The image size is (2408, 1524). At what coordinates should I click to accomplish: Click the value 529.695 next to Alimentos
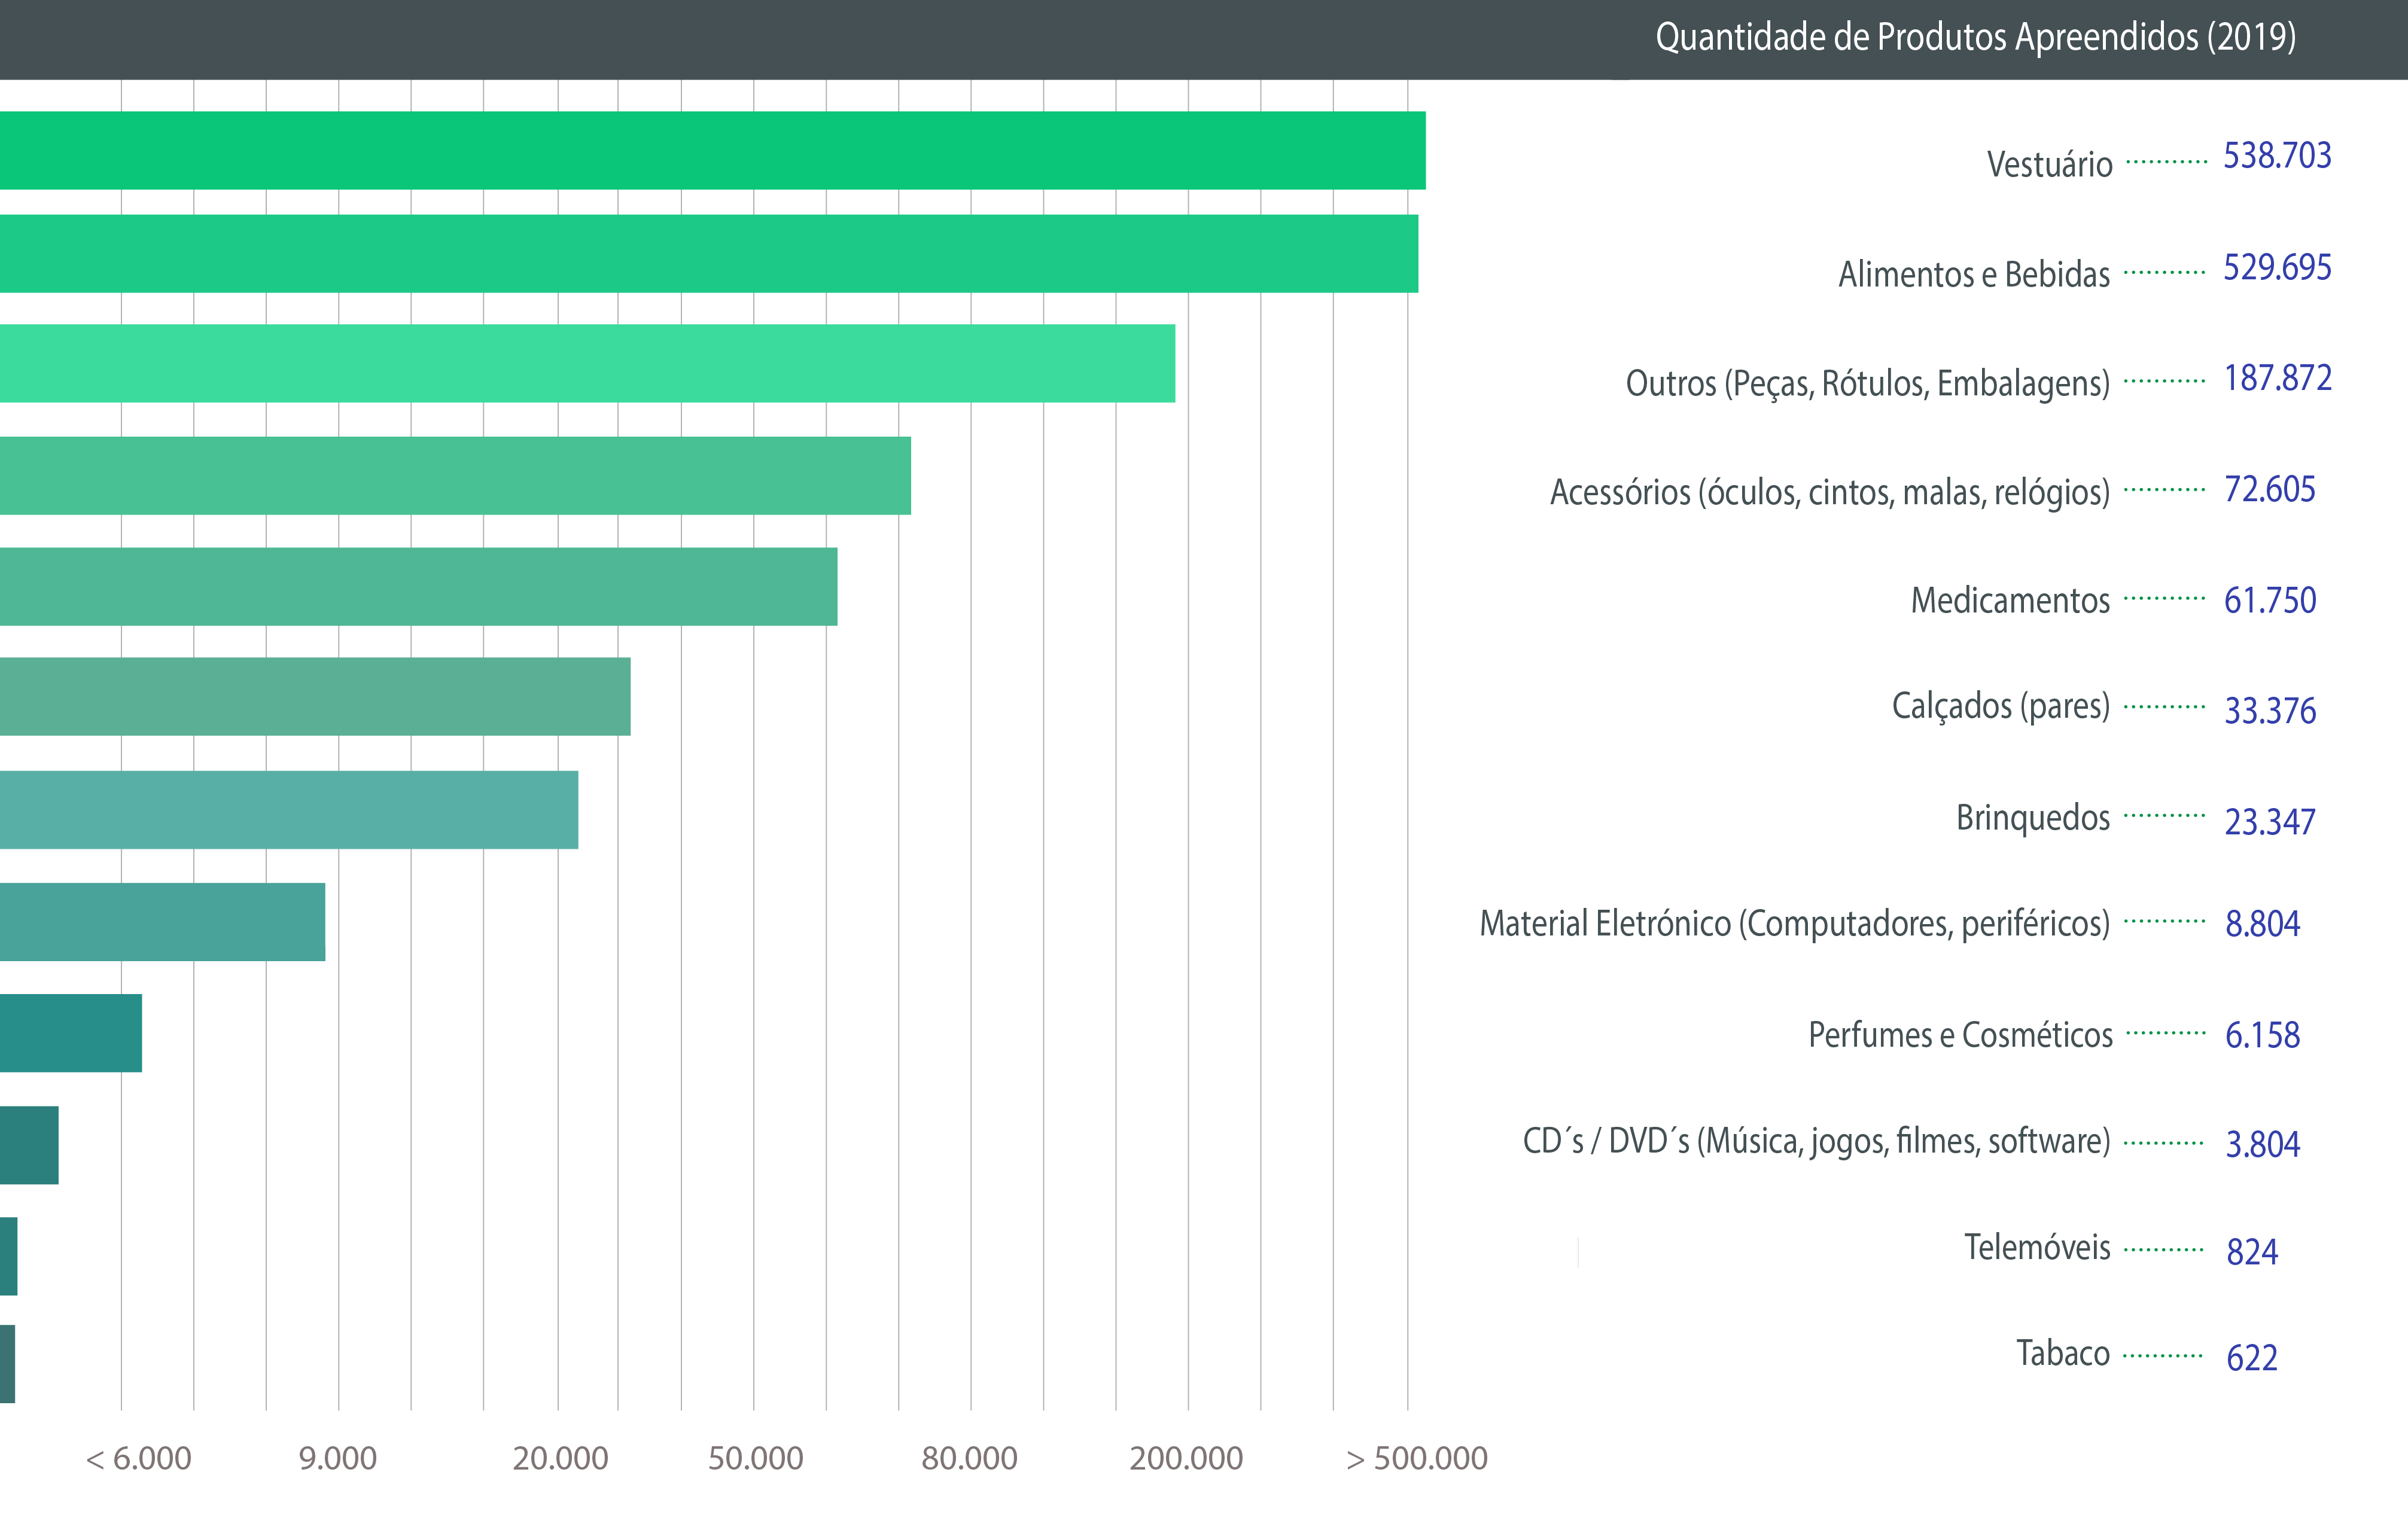[2277, 267]
